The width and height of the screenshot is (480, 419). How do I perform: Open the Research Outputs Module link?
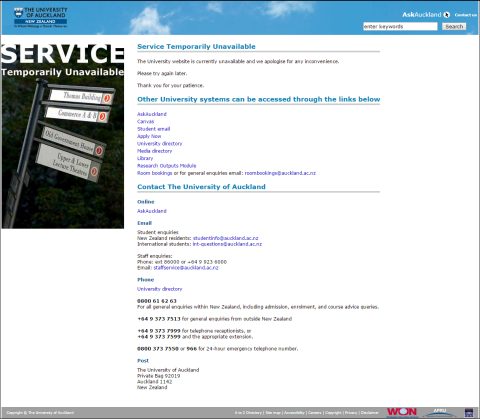click(167, 165)
